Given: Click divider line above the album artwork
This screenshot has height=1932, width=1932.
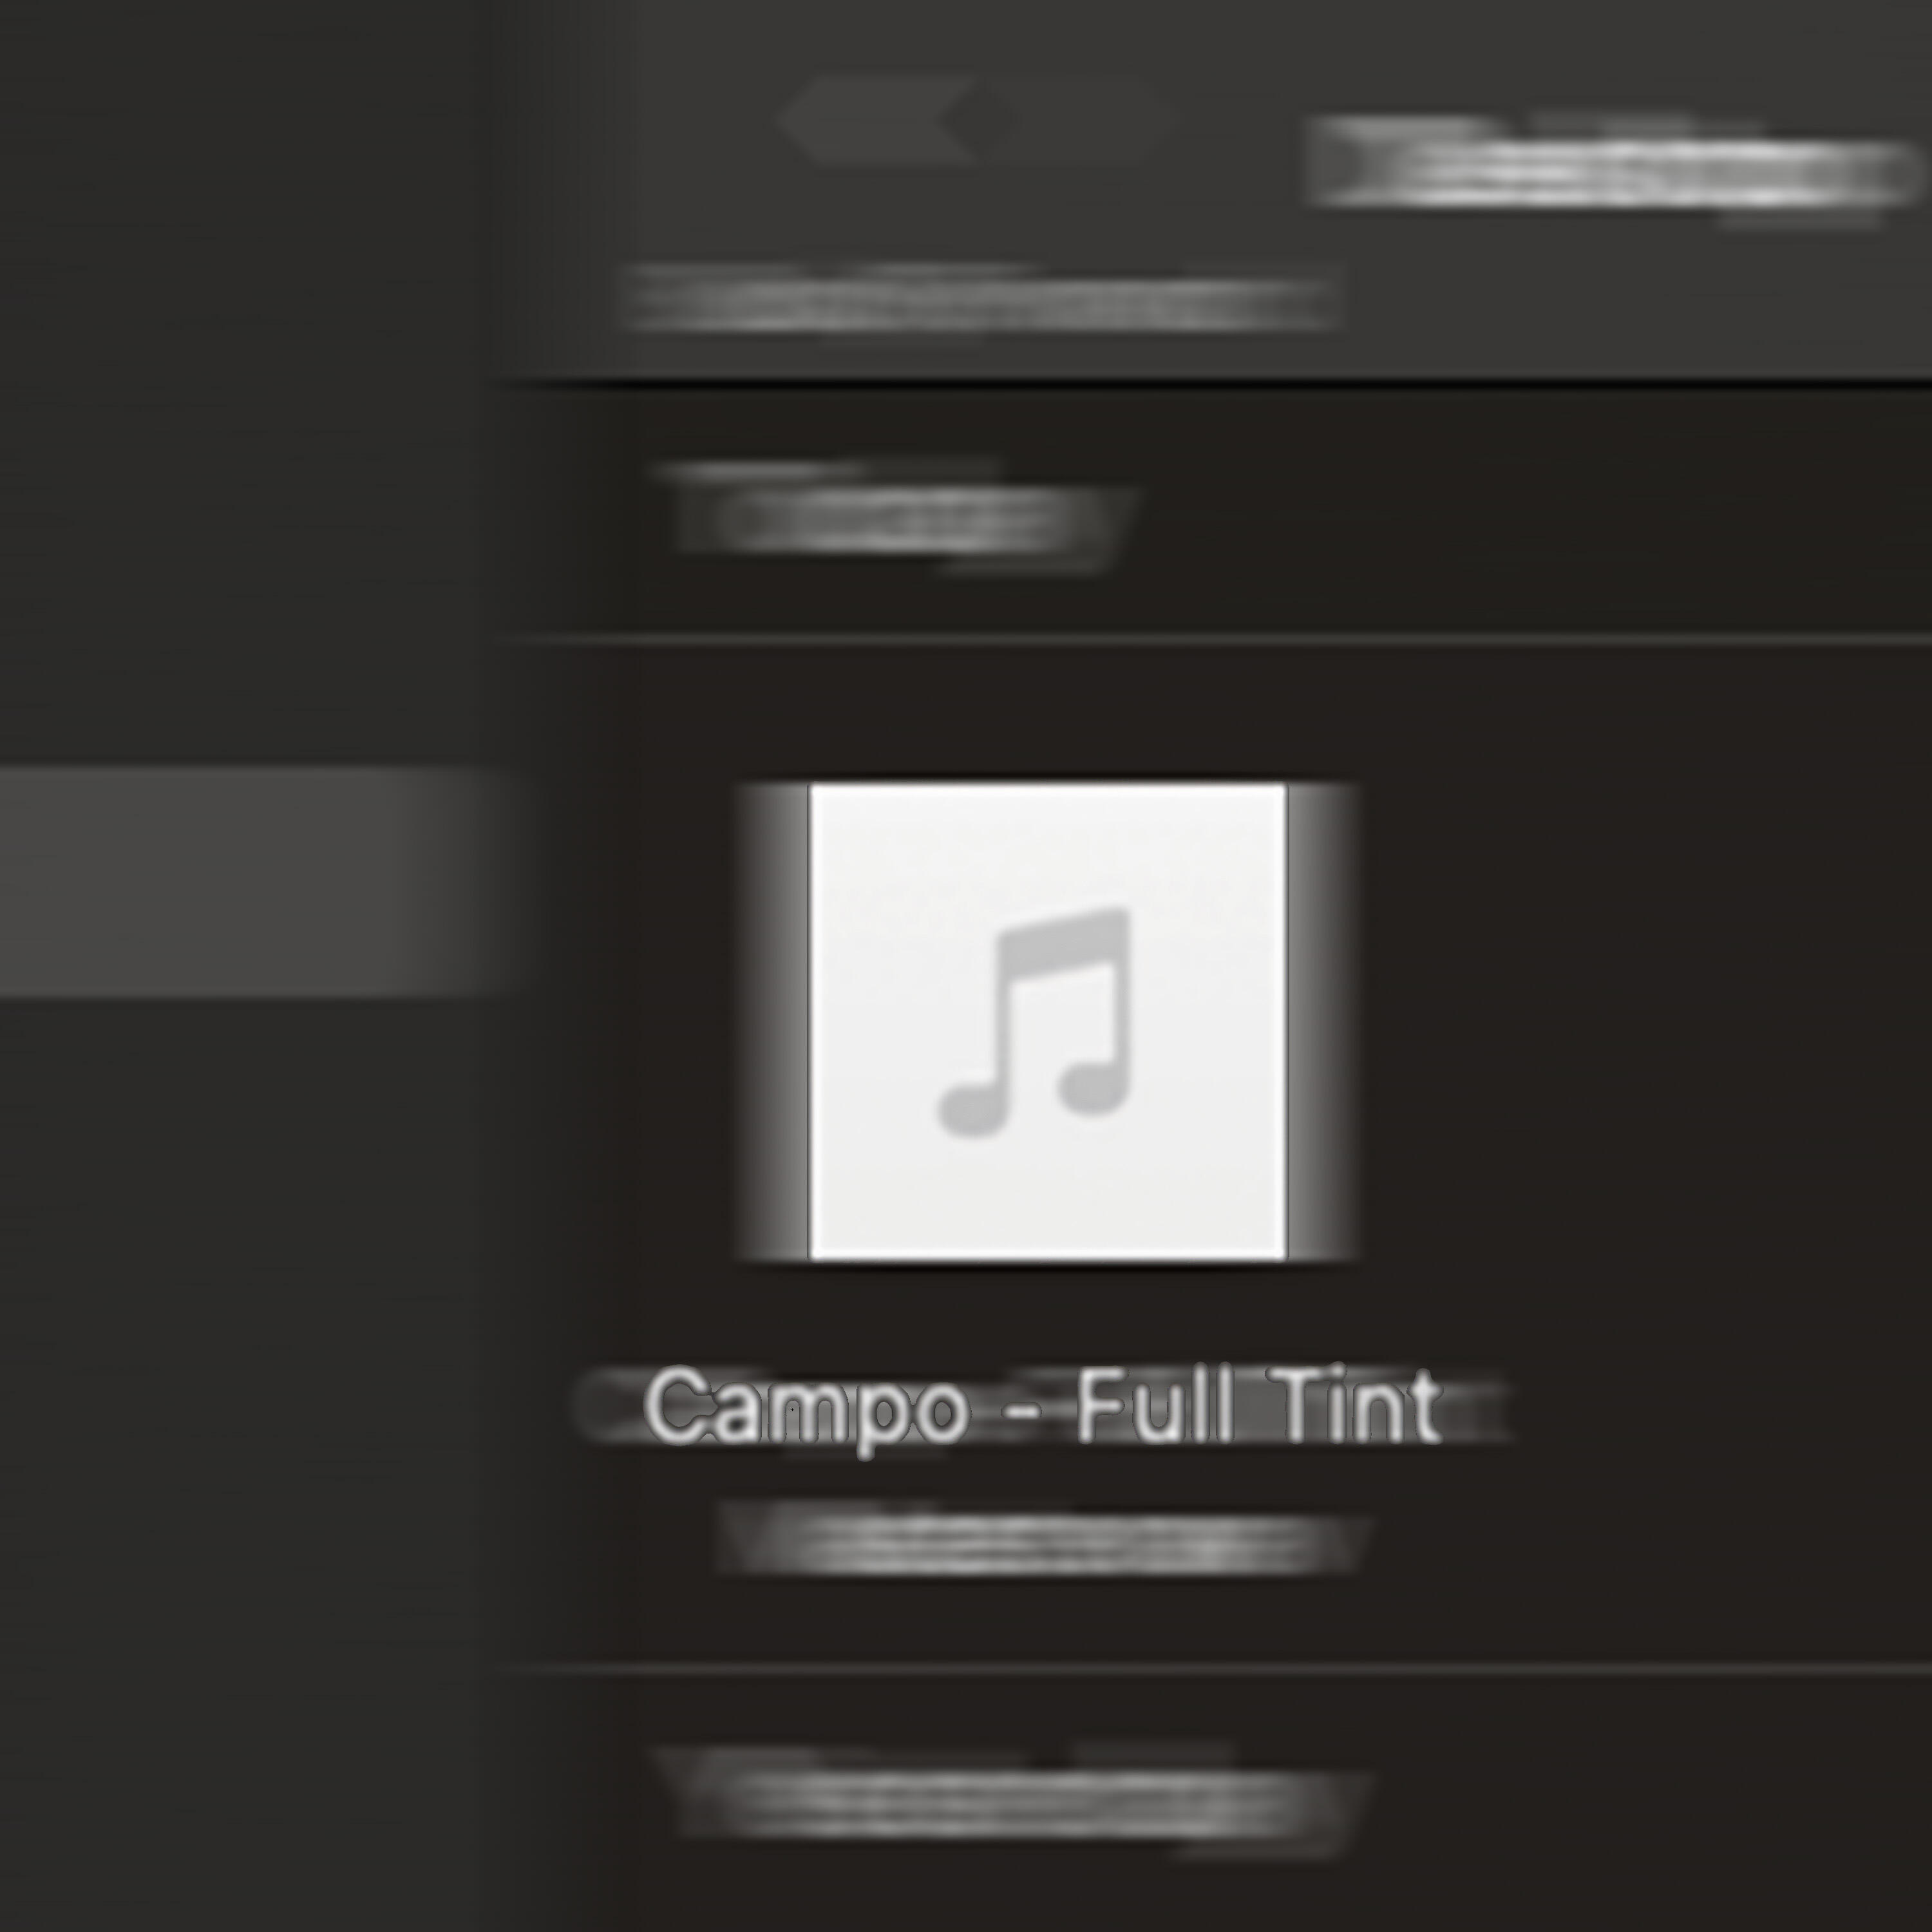Looking at the screenshot, I should (1215, 638).
